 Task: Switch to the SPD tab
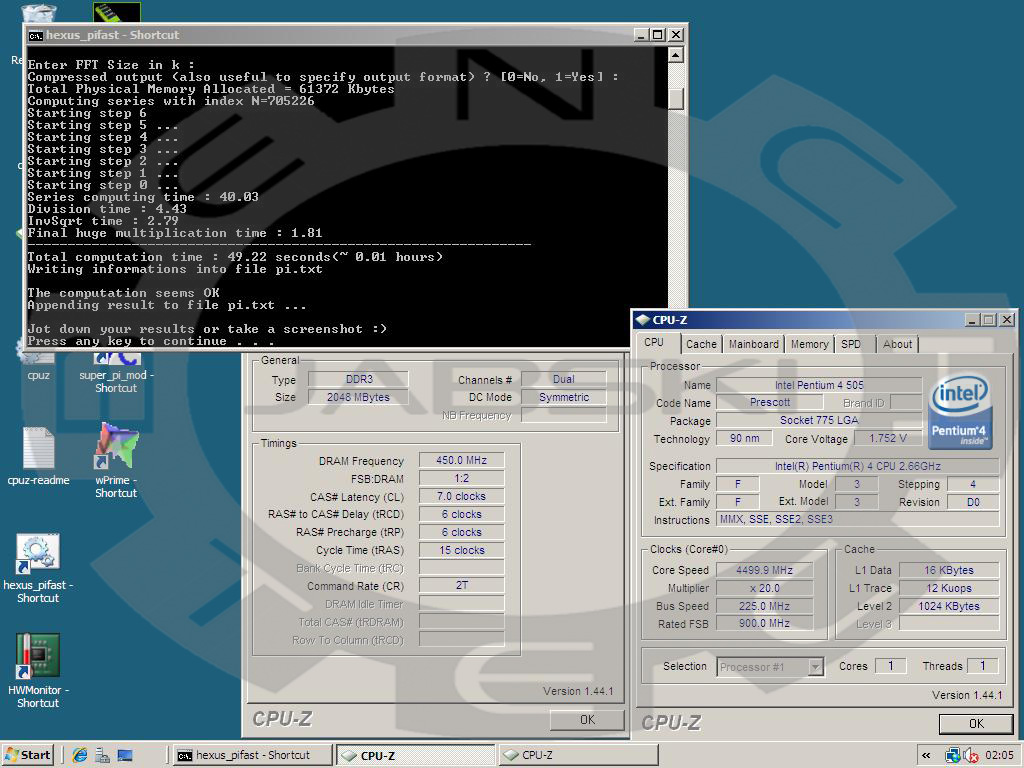pos(851,344)
